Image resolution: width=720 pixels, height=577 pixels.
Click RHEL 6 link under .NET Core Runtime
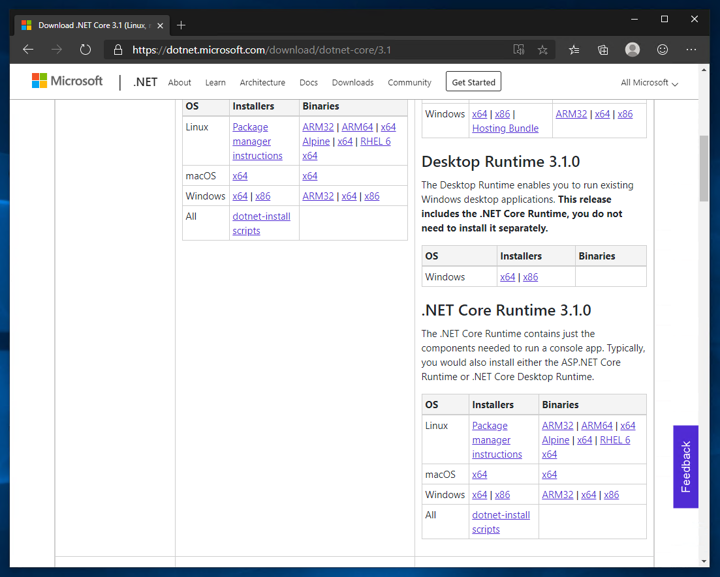(615, 440)
